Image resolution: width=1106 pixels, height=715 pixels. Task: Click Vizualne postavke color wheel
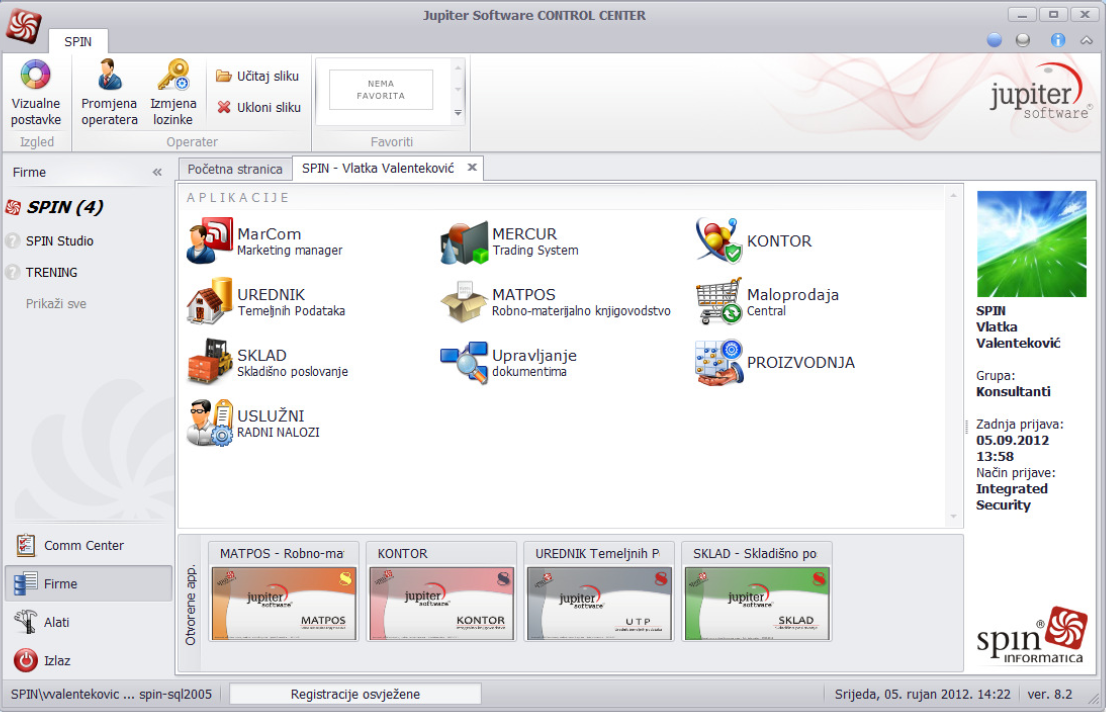(36, 76)
